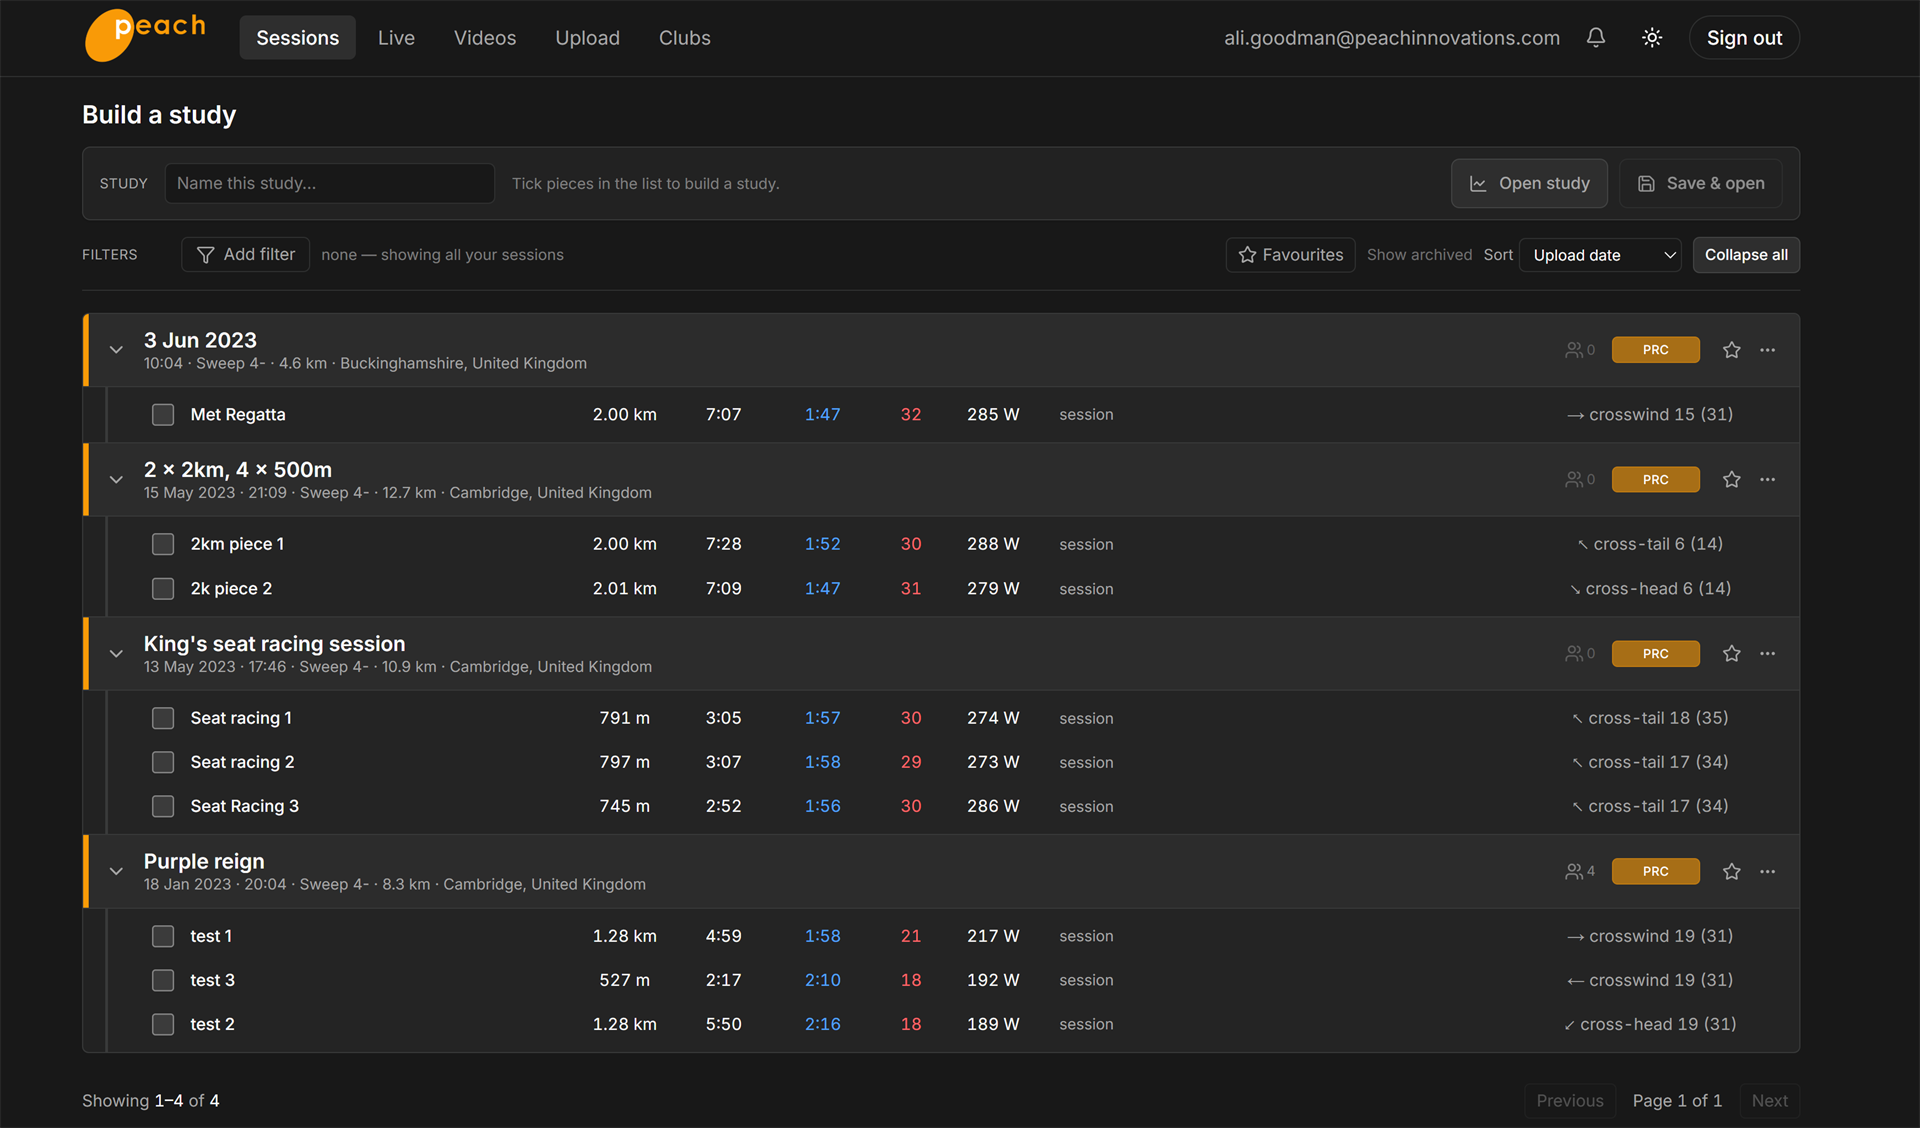The height and width of the screenshot is (1128, 1920).
Task: Click the Name this study input field
Action: click(x=330, y=184)
